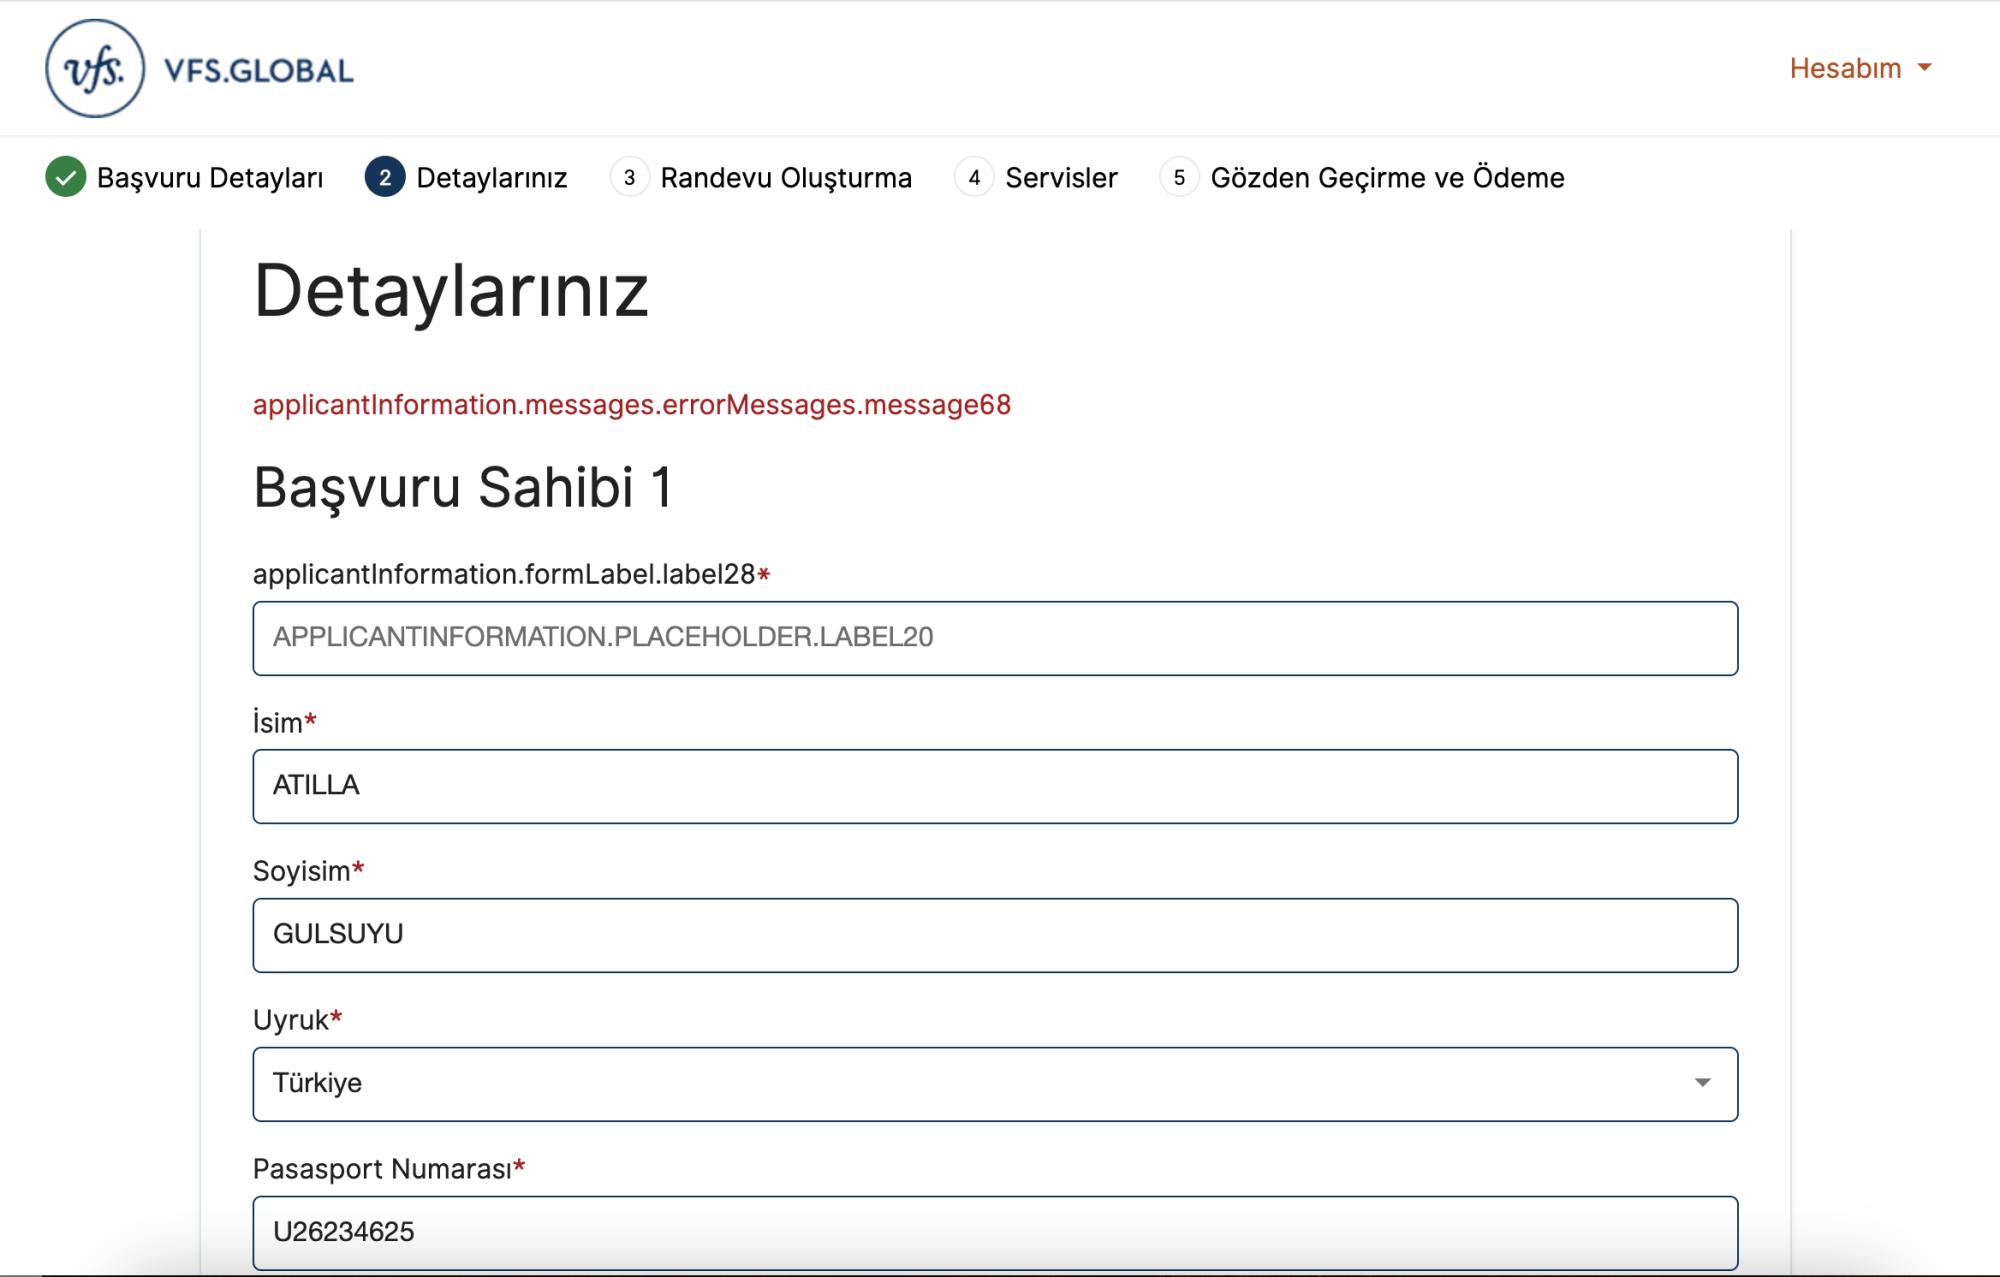Open Gözden Geçirme ve Ödeme step
Viewport: 2000px width, 1277px height.
tap(1387, 177)
